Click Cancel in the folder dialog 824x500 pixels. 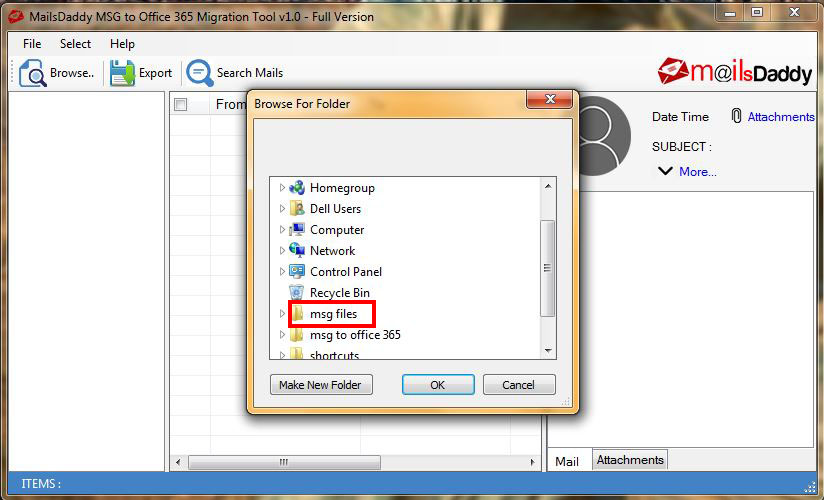coord(518,385)
